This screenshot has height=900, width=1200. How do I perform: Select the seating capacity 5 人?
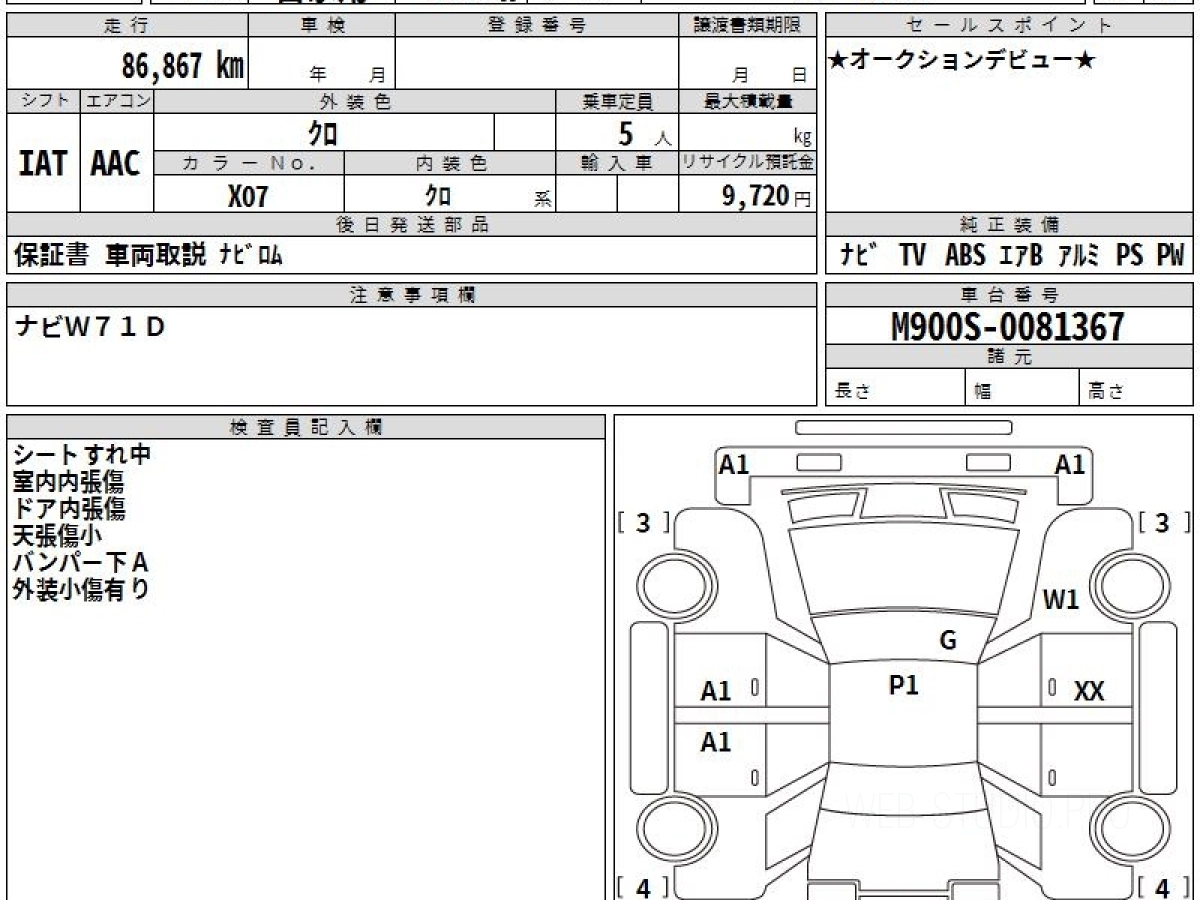tap(644, 135)
